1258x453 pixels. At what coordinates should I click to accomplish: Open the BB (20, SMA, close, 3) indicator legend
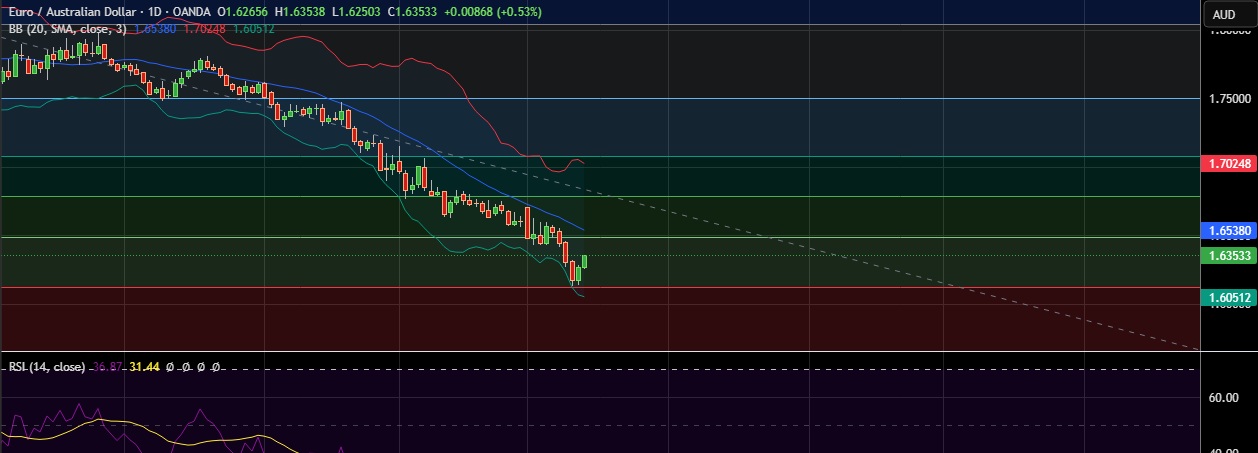click(x=68, y=29)
